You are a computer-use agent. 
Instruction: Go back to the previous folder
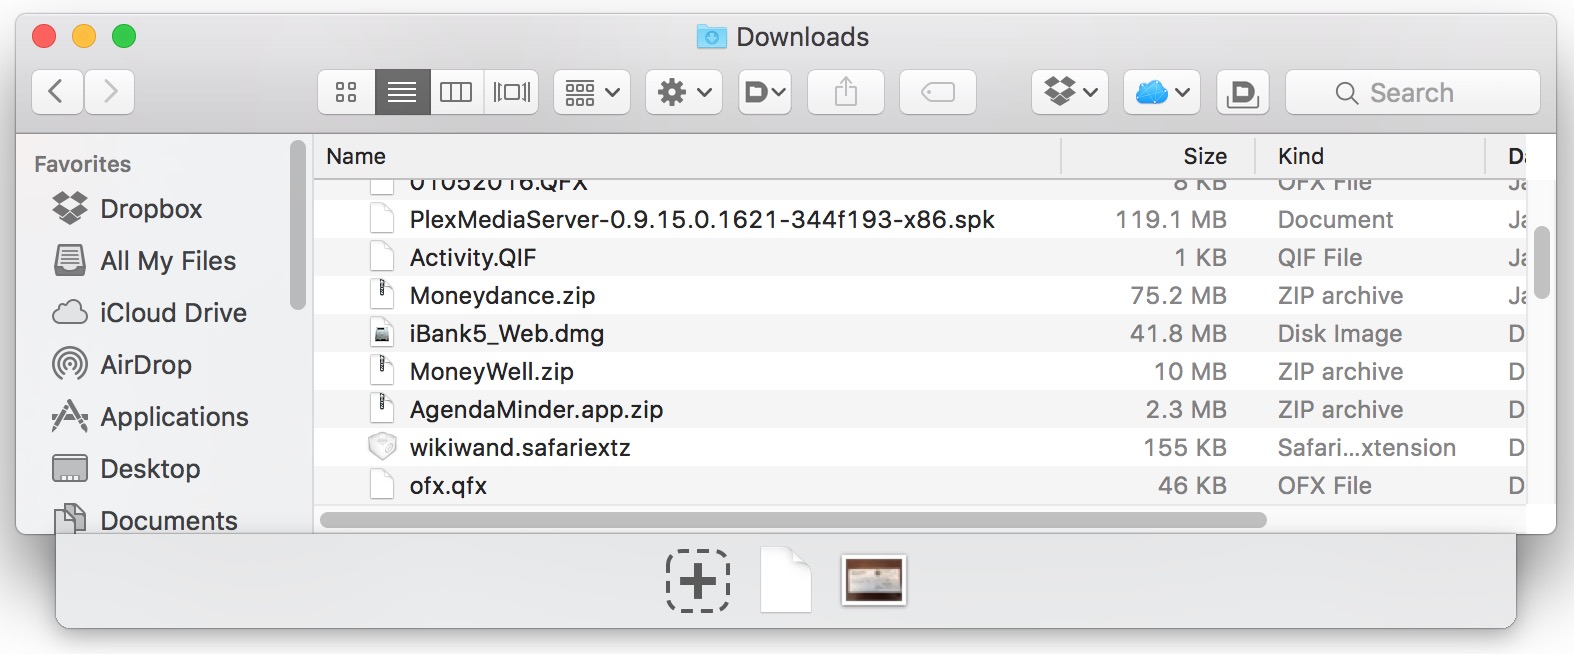tap(57, 92)
